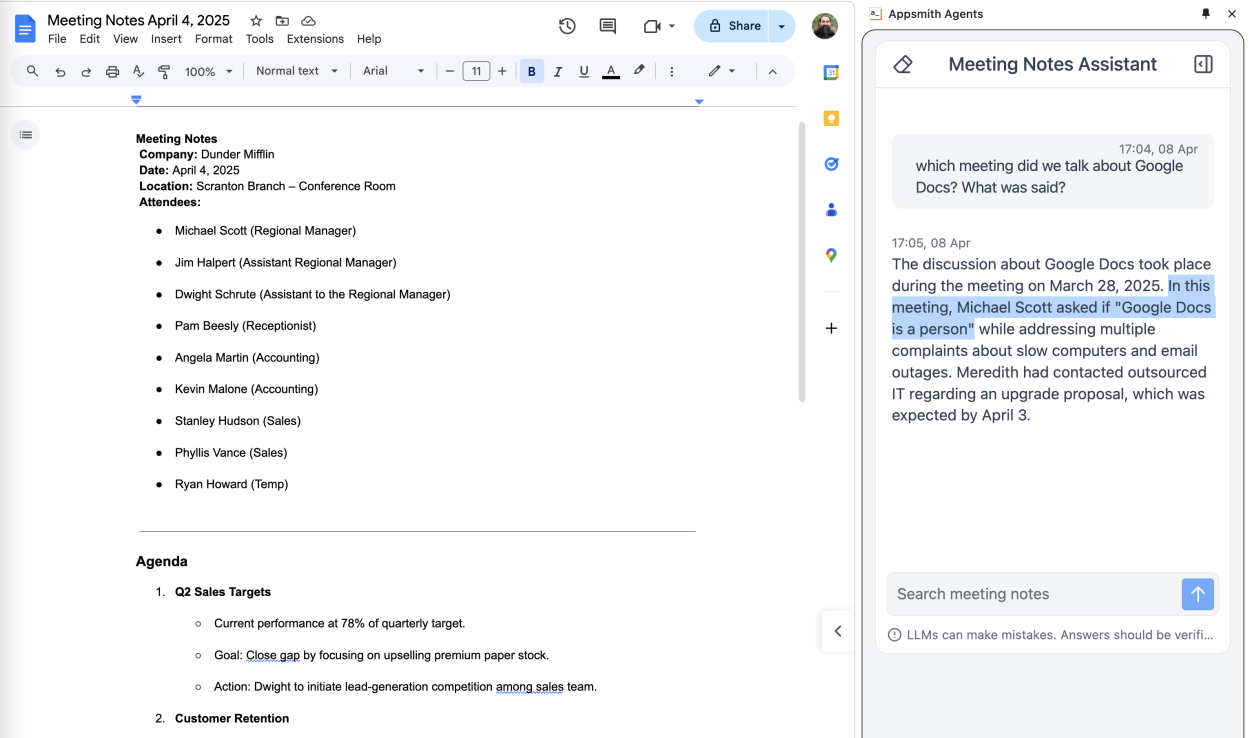
Task: Click the print icon in toolbar
Action: coord(112,72)
